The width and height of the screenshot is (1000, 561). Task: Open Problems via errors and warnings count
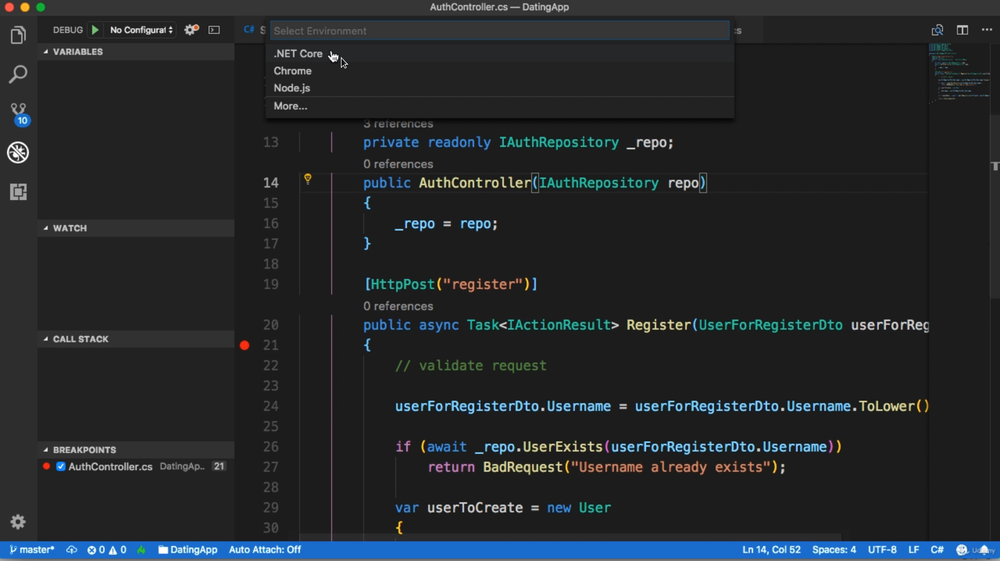[107, 550]
